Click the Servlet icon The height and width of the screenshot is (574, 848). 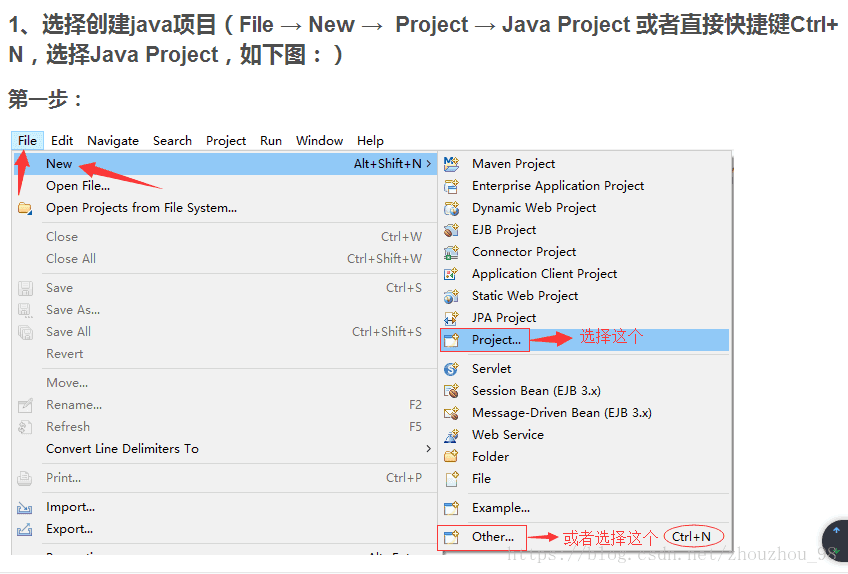pyautogui.click(x=451, y=369)
